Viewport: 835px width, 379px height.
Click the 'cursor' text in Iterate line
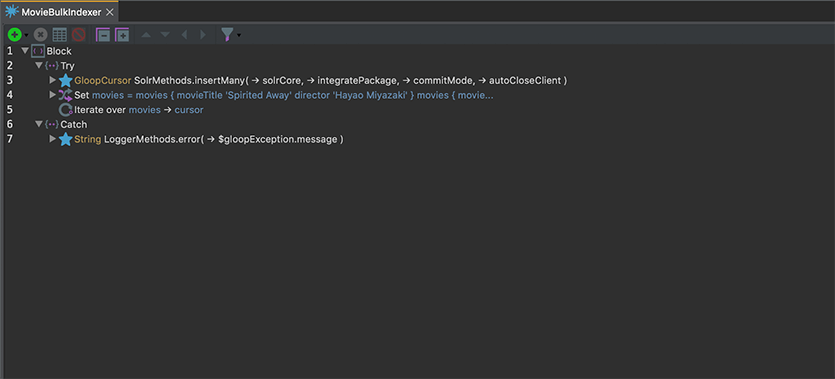click(189, 110)
